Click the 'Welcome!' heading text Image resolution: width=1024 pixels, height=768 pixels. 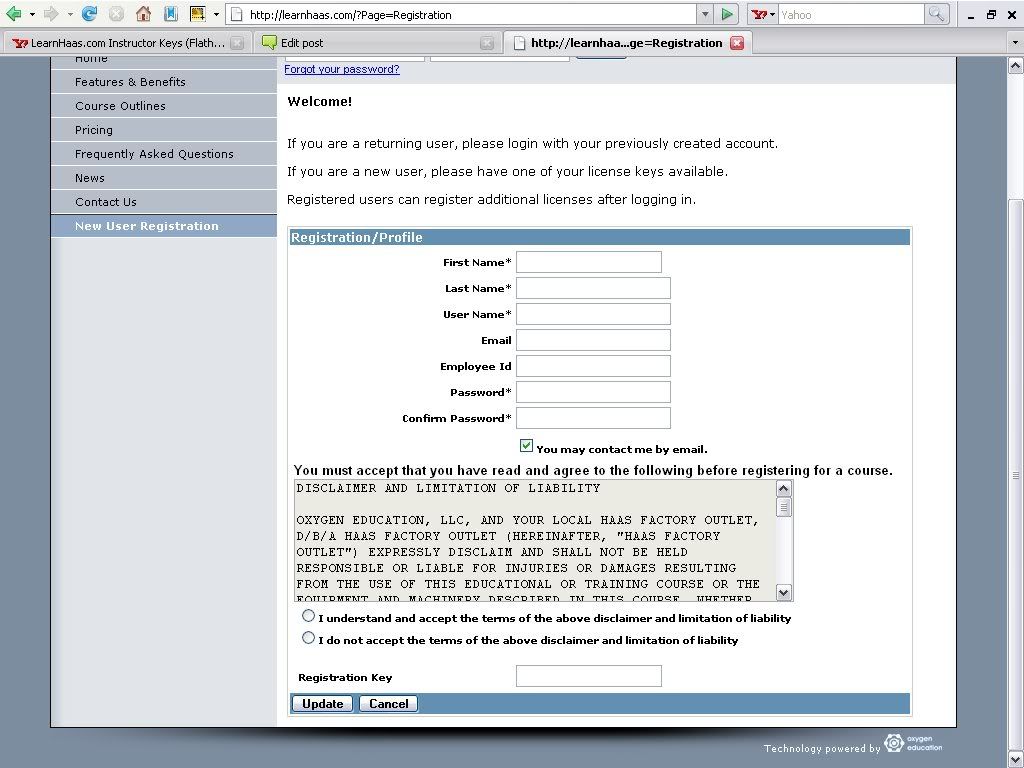[319, 102]
